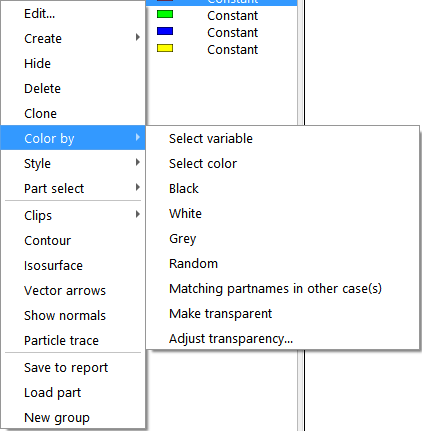
Task: Click the blue color swatch
Action: tap(165, 31)
